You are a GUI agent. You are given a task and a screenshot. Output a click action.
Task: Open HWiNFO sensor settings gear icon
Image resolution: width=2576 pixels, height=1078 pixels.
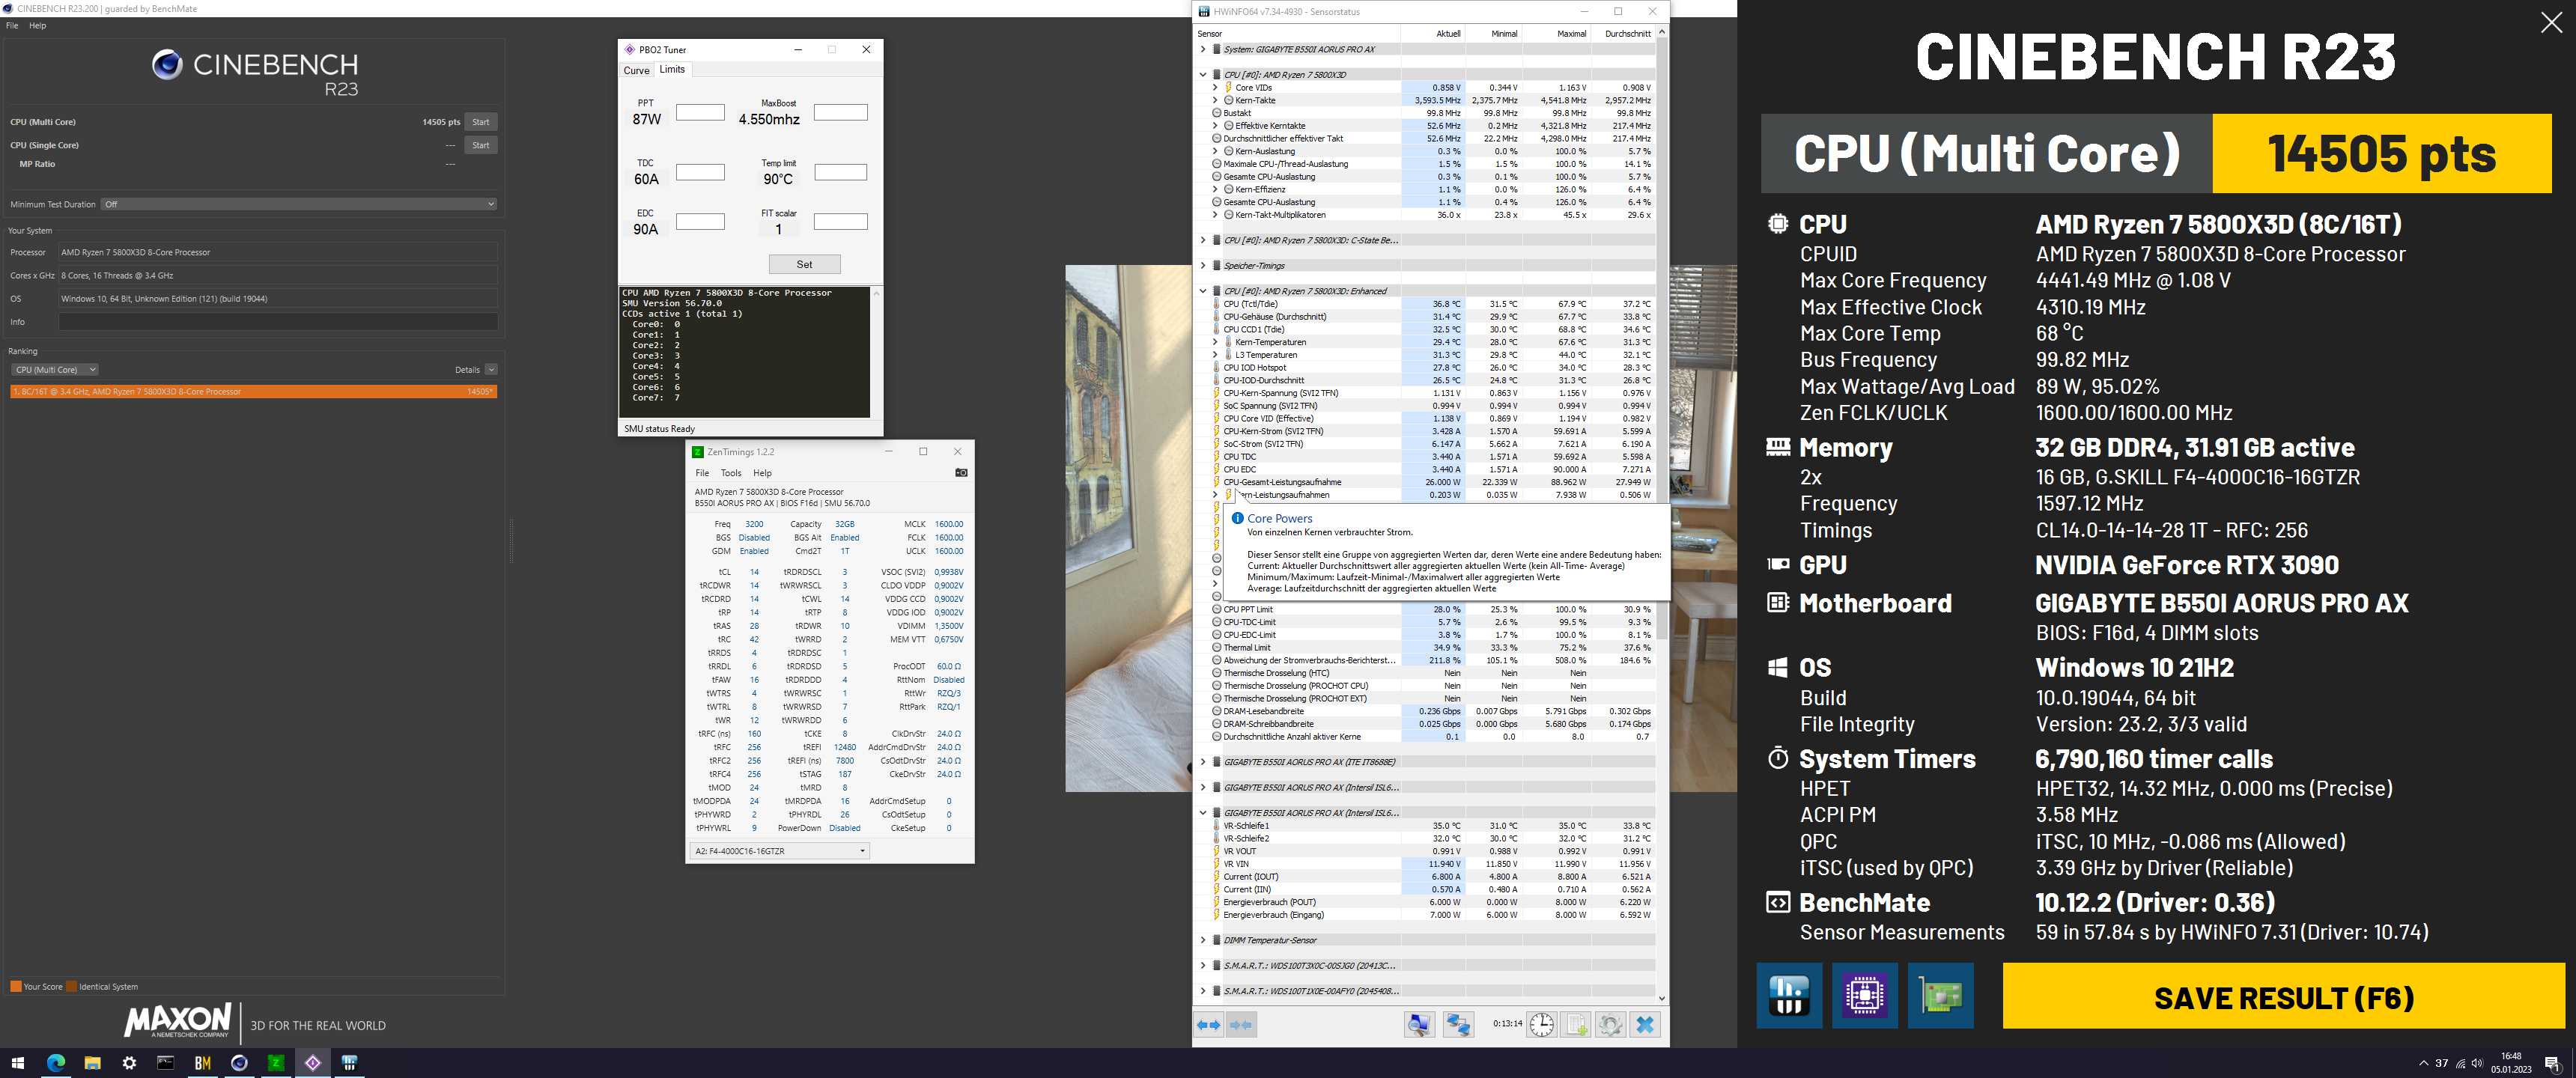click(1610, 1025)
